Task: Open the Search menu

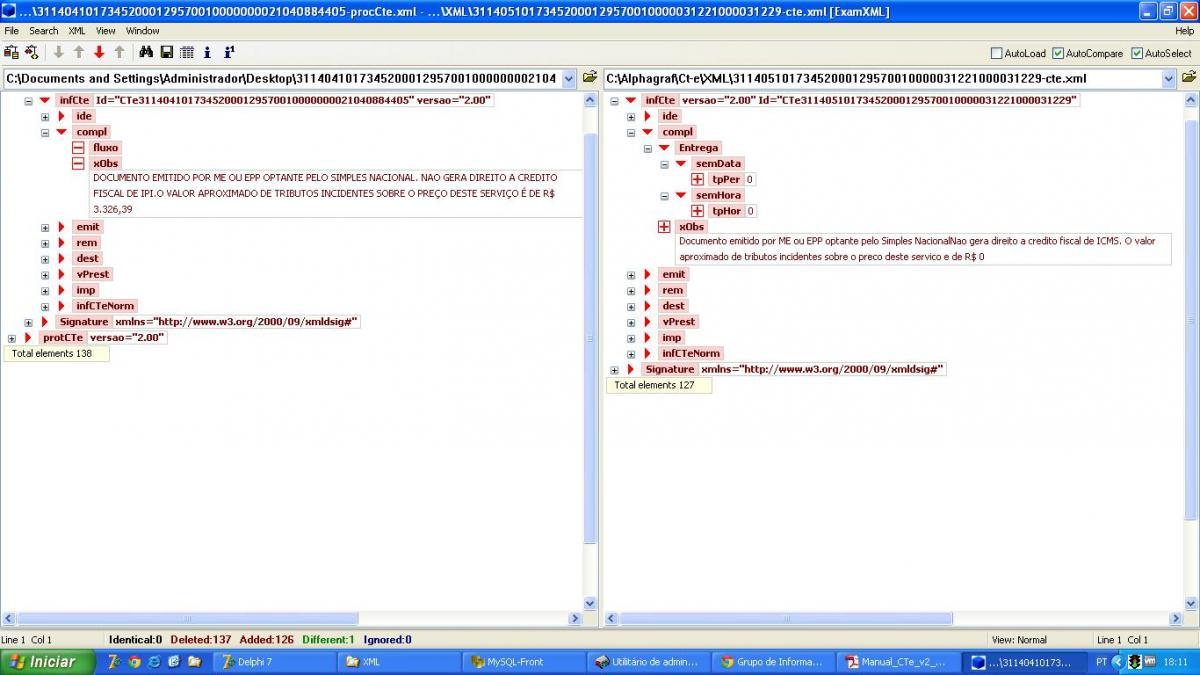Action: (x=43, y=31)
